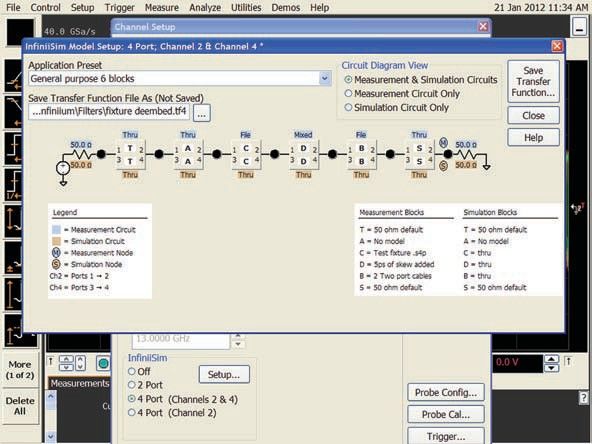This screenshot has height=444, width=592.
Task: Click the C block in circuit diagram
Action: coord(245,155)
